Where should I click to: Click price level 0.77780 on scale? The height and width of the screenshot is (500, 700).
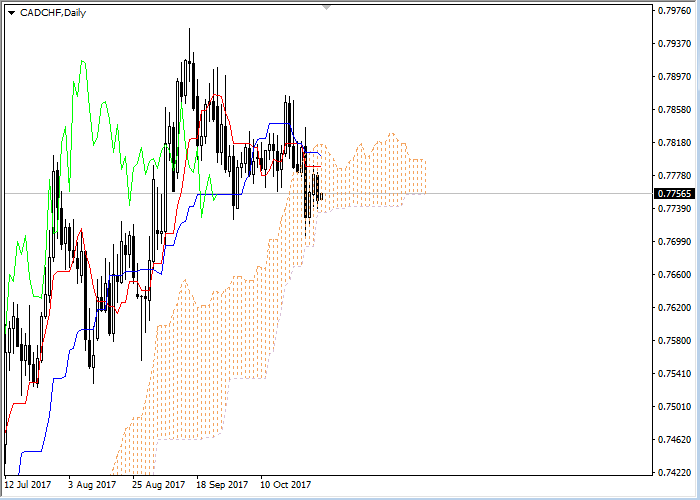click(x=675, y=175)
